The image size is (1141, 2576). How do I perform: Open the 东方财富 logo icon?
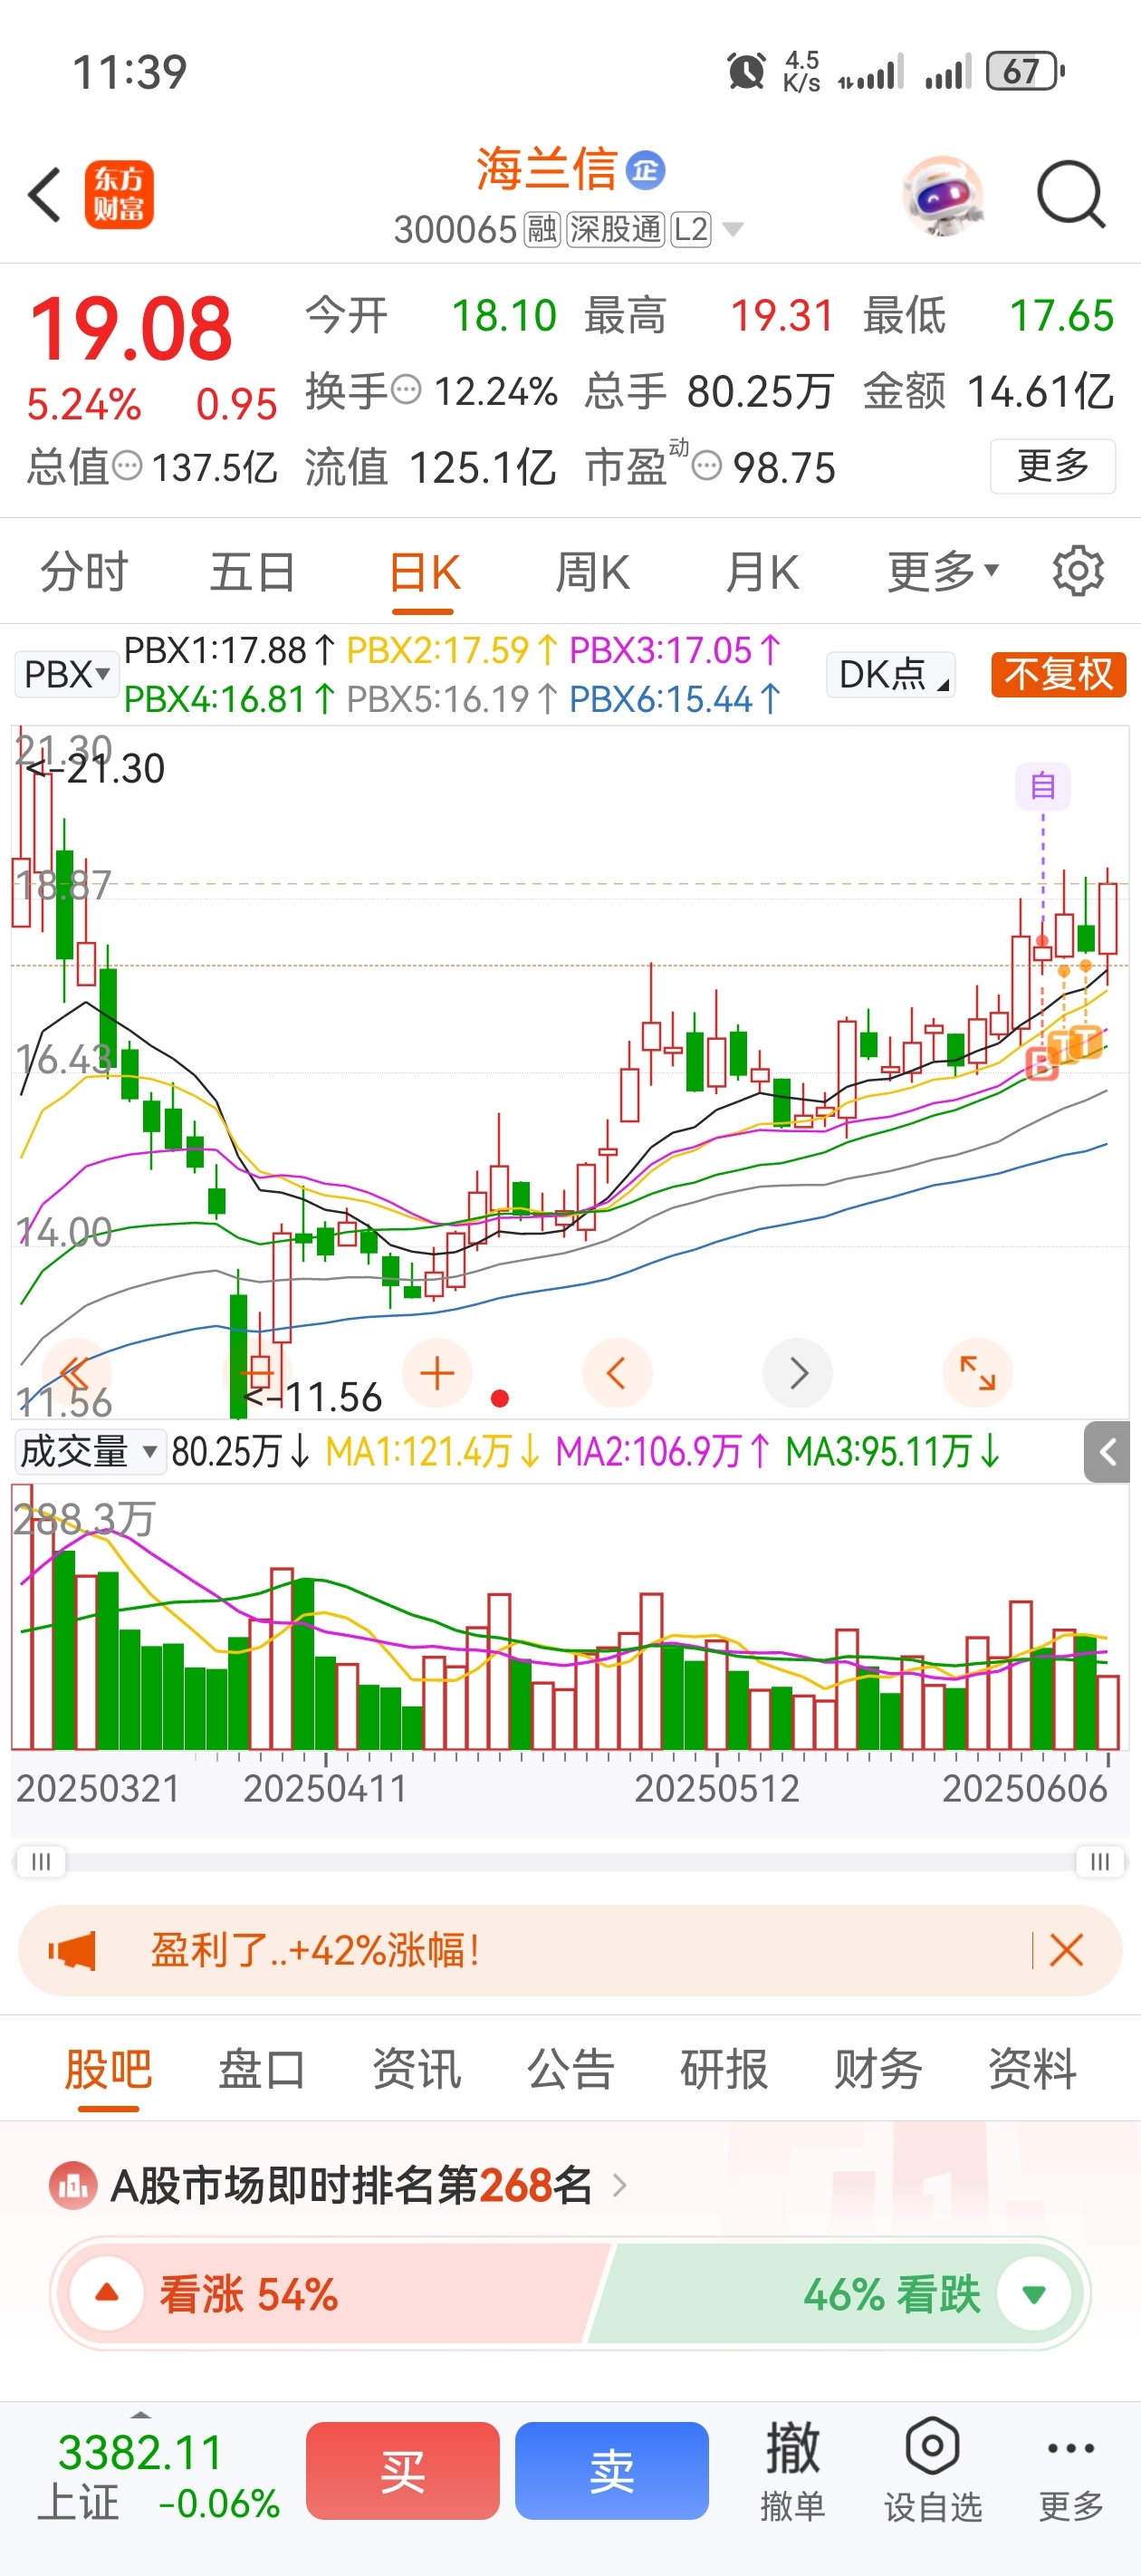pyautogui.click(x=119, y=194)
